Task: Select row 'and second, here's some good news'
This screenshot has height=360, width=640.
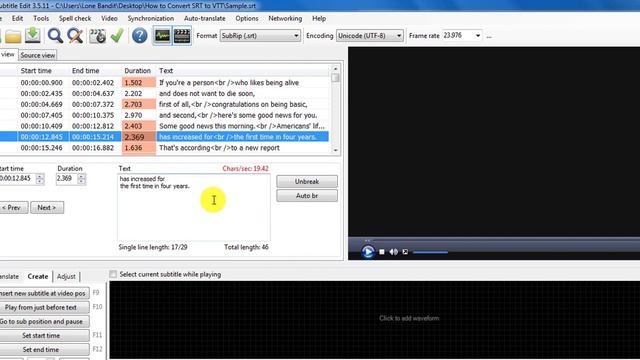Action: pyautogui.click(x=163, y=115)
